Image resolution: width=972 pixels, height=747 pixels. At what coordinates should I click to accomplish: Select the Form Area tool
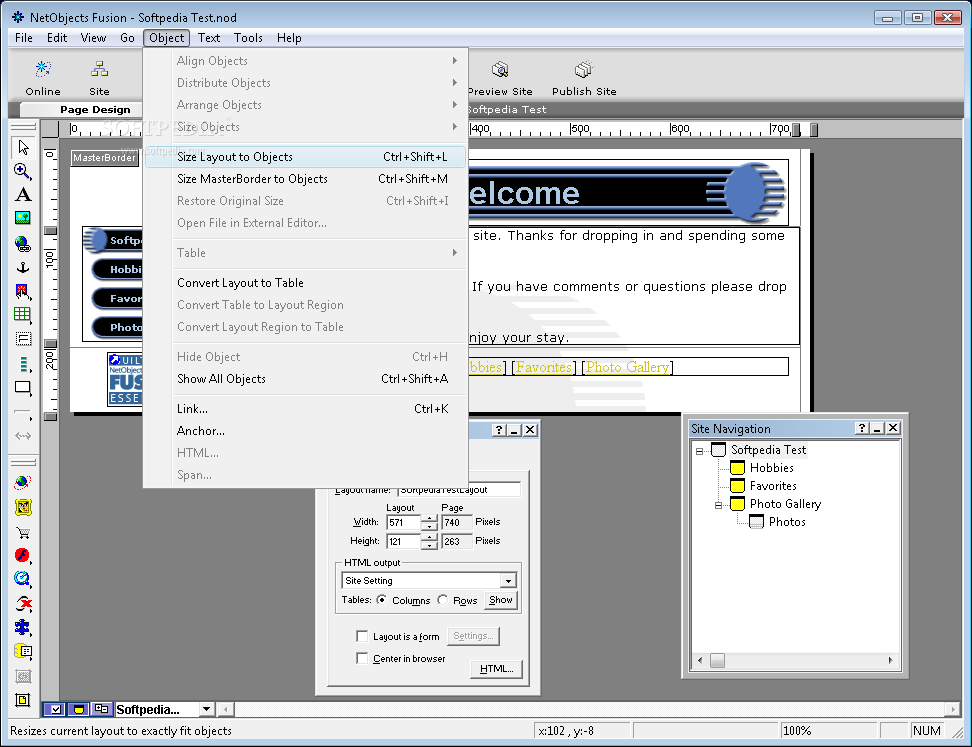(x=23, y=339)
